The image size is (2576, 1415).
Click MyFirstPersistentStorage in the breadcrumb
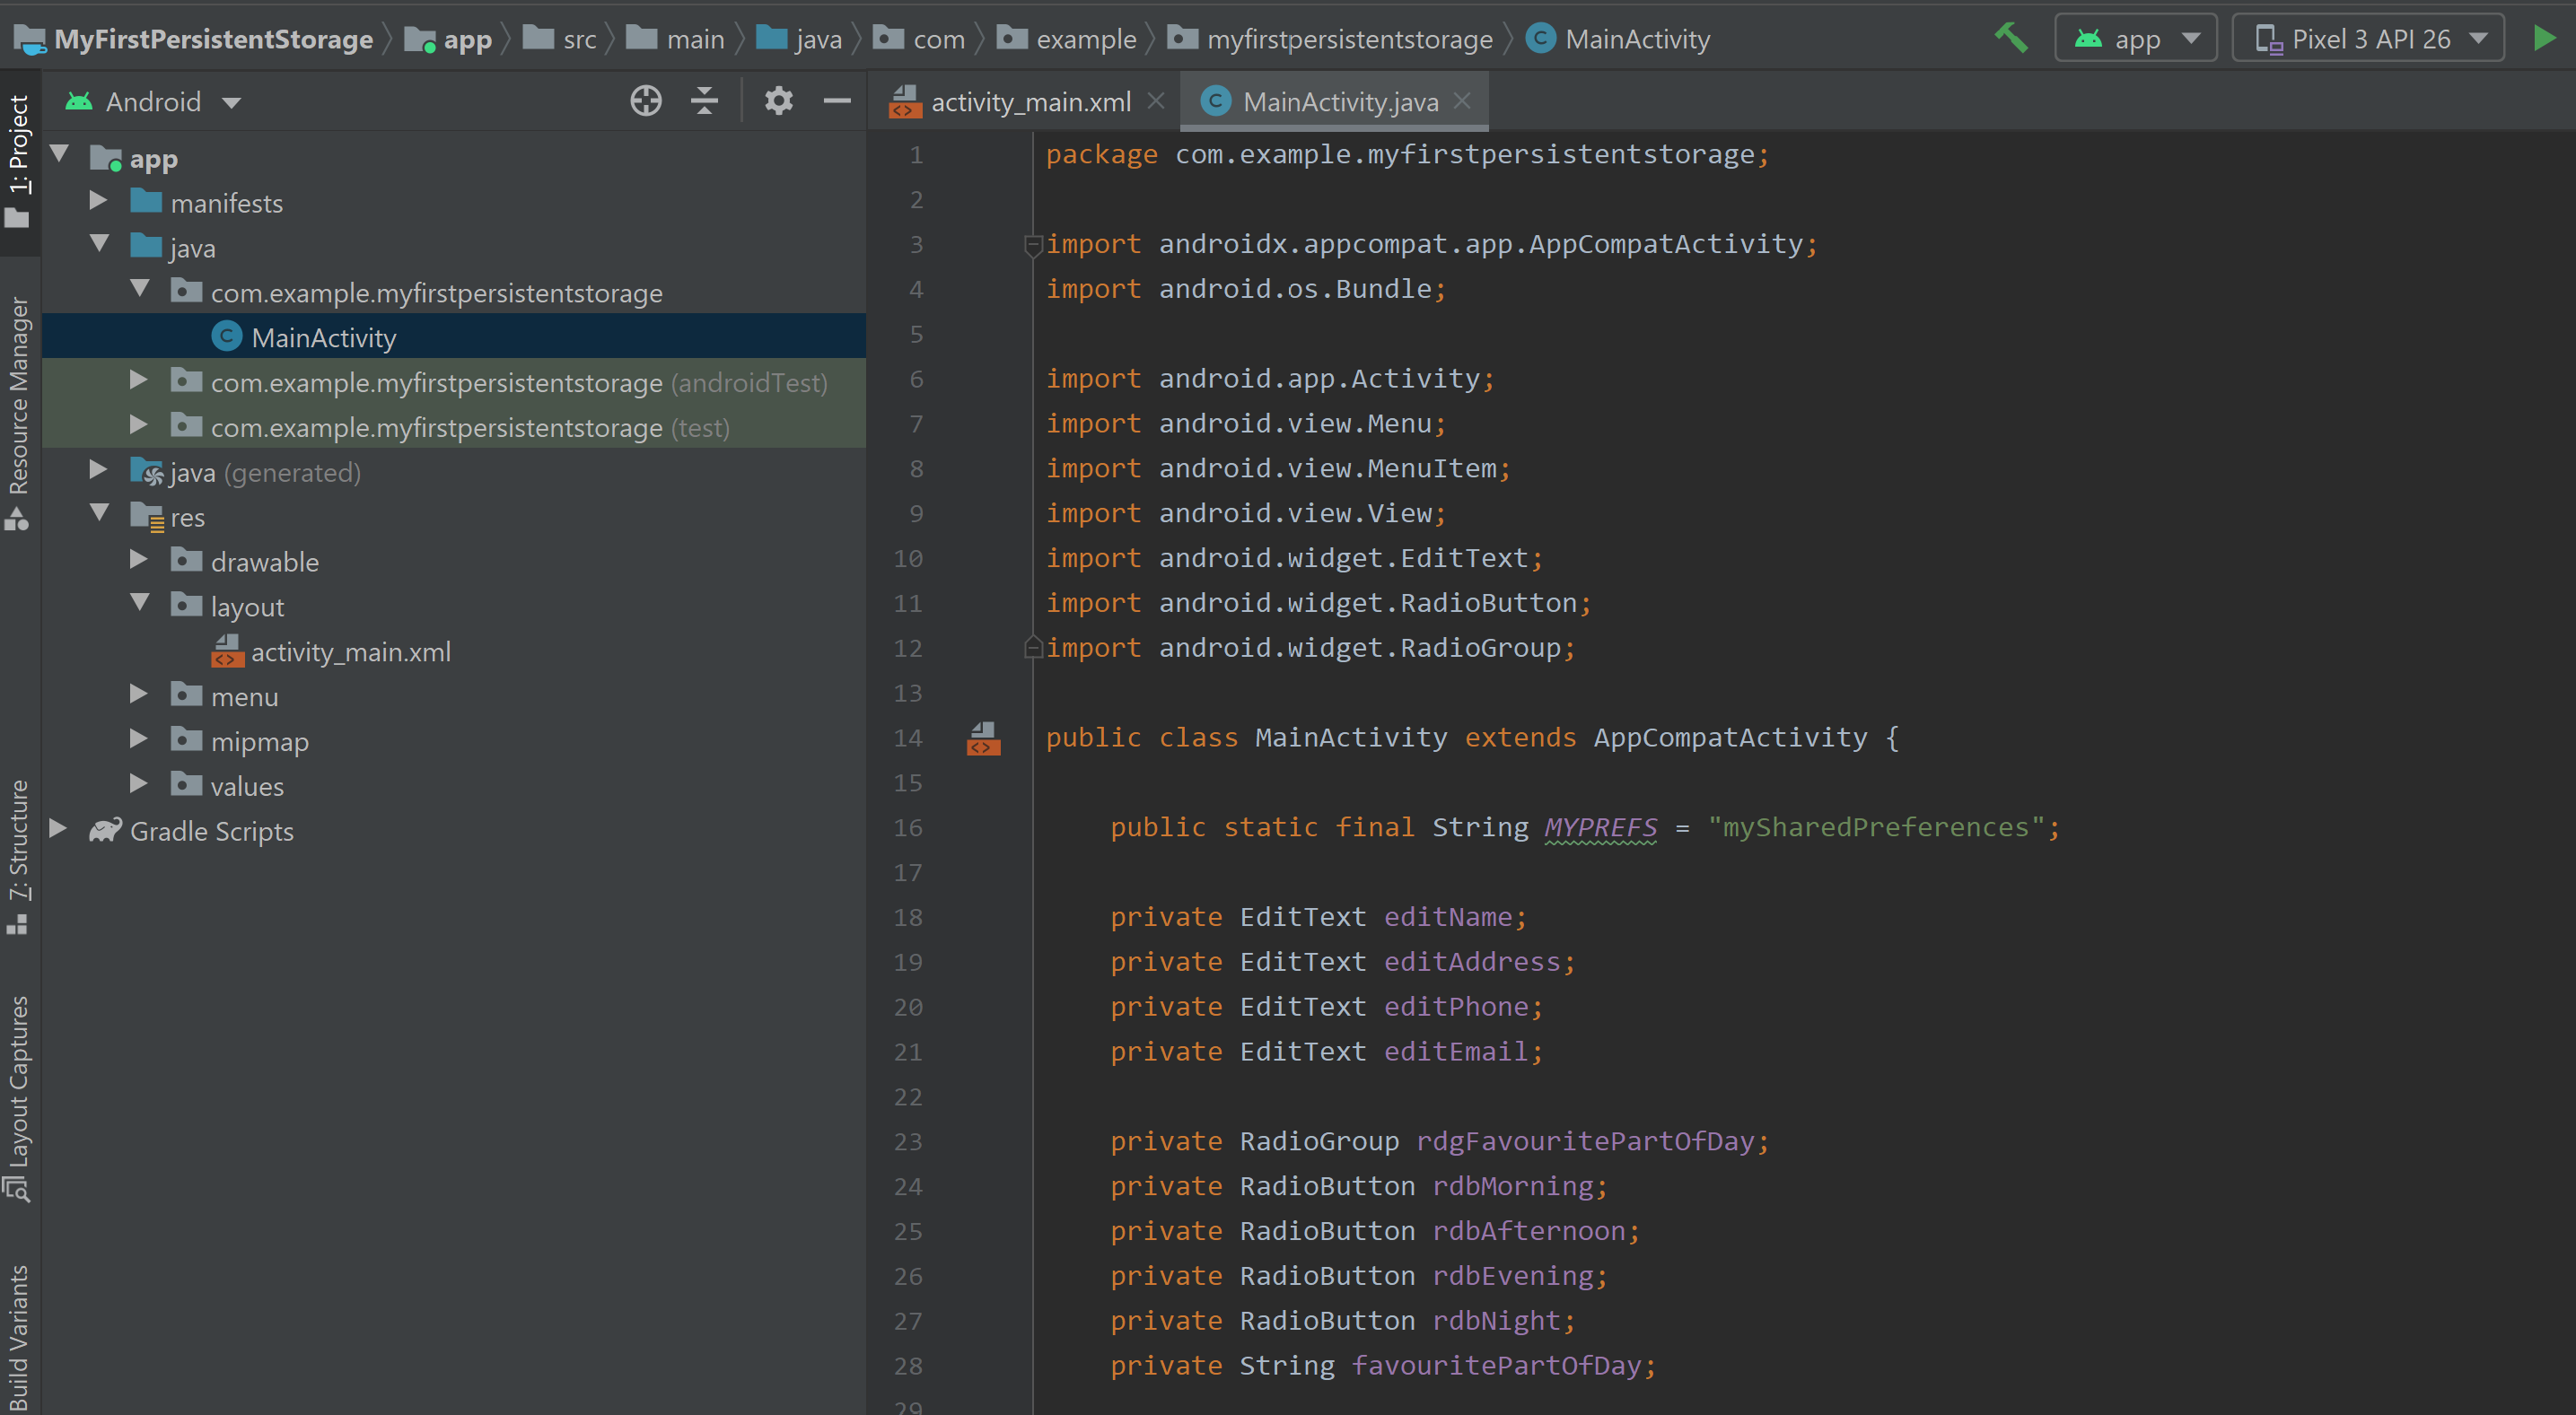click(194, 39)
